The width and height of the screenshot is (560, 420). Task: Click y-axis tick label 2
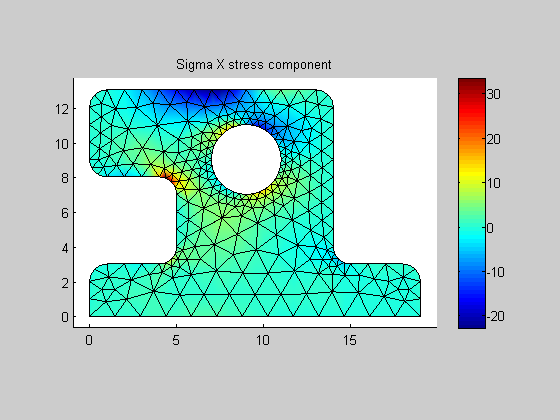point(65,283)
